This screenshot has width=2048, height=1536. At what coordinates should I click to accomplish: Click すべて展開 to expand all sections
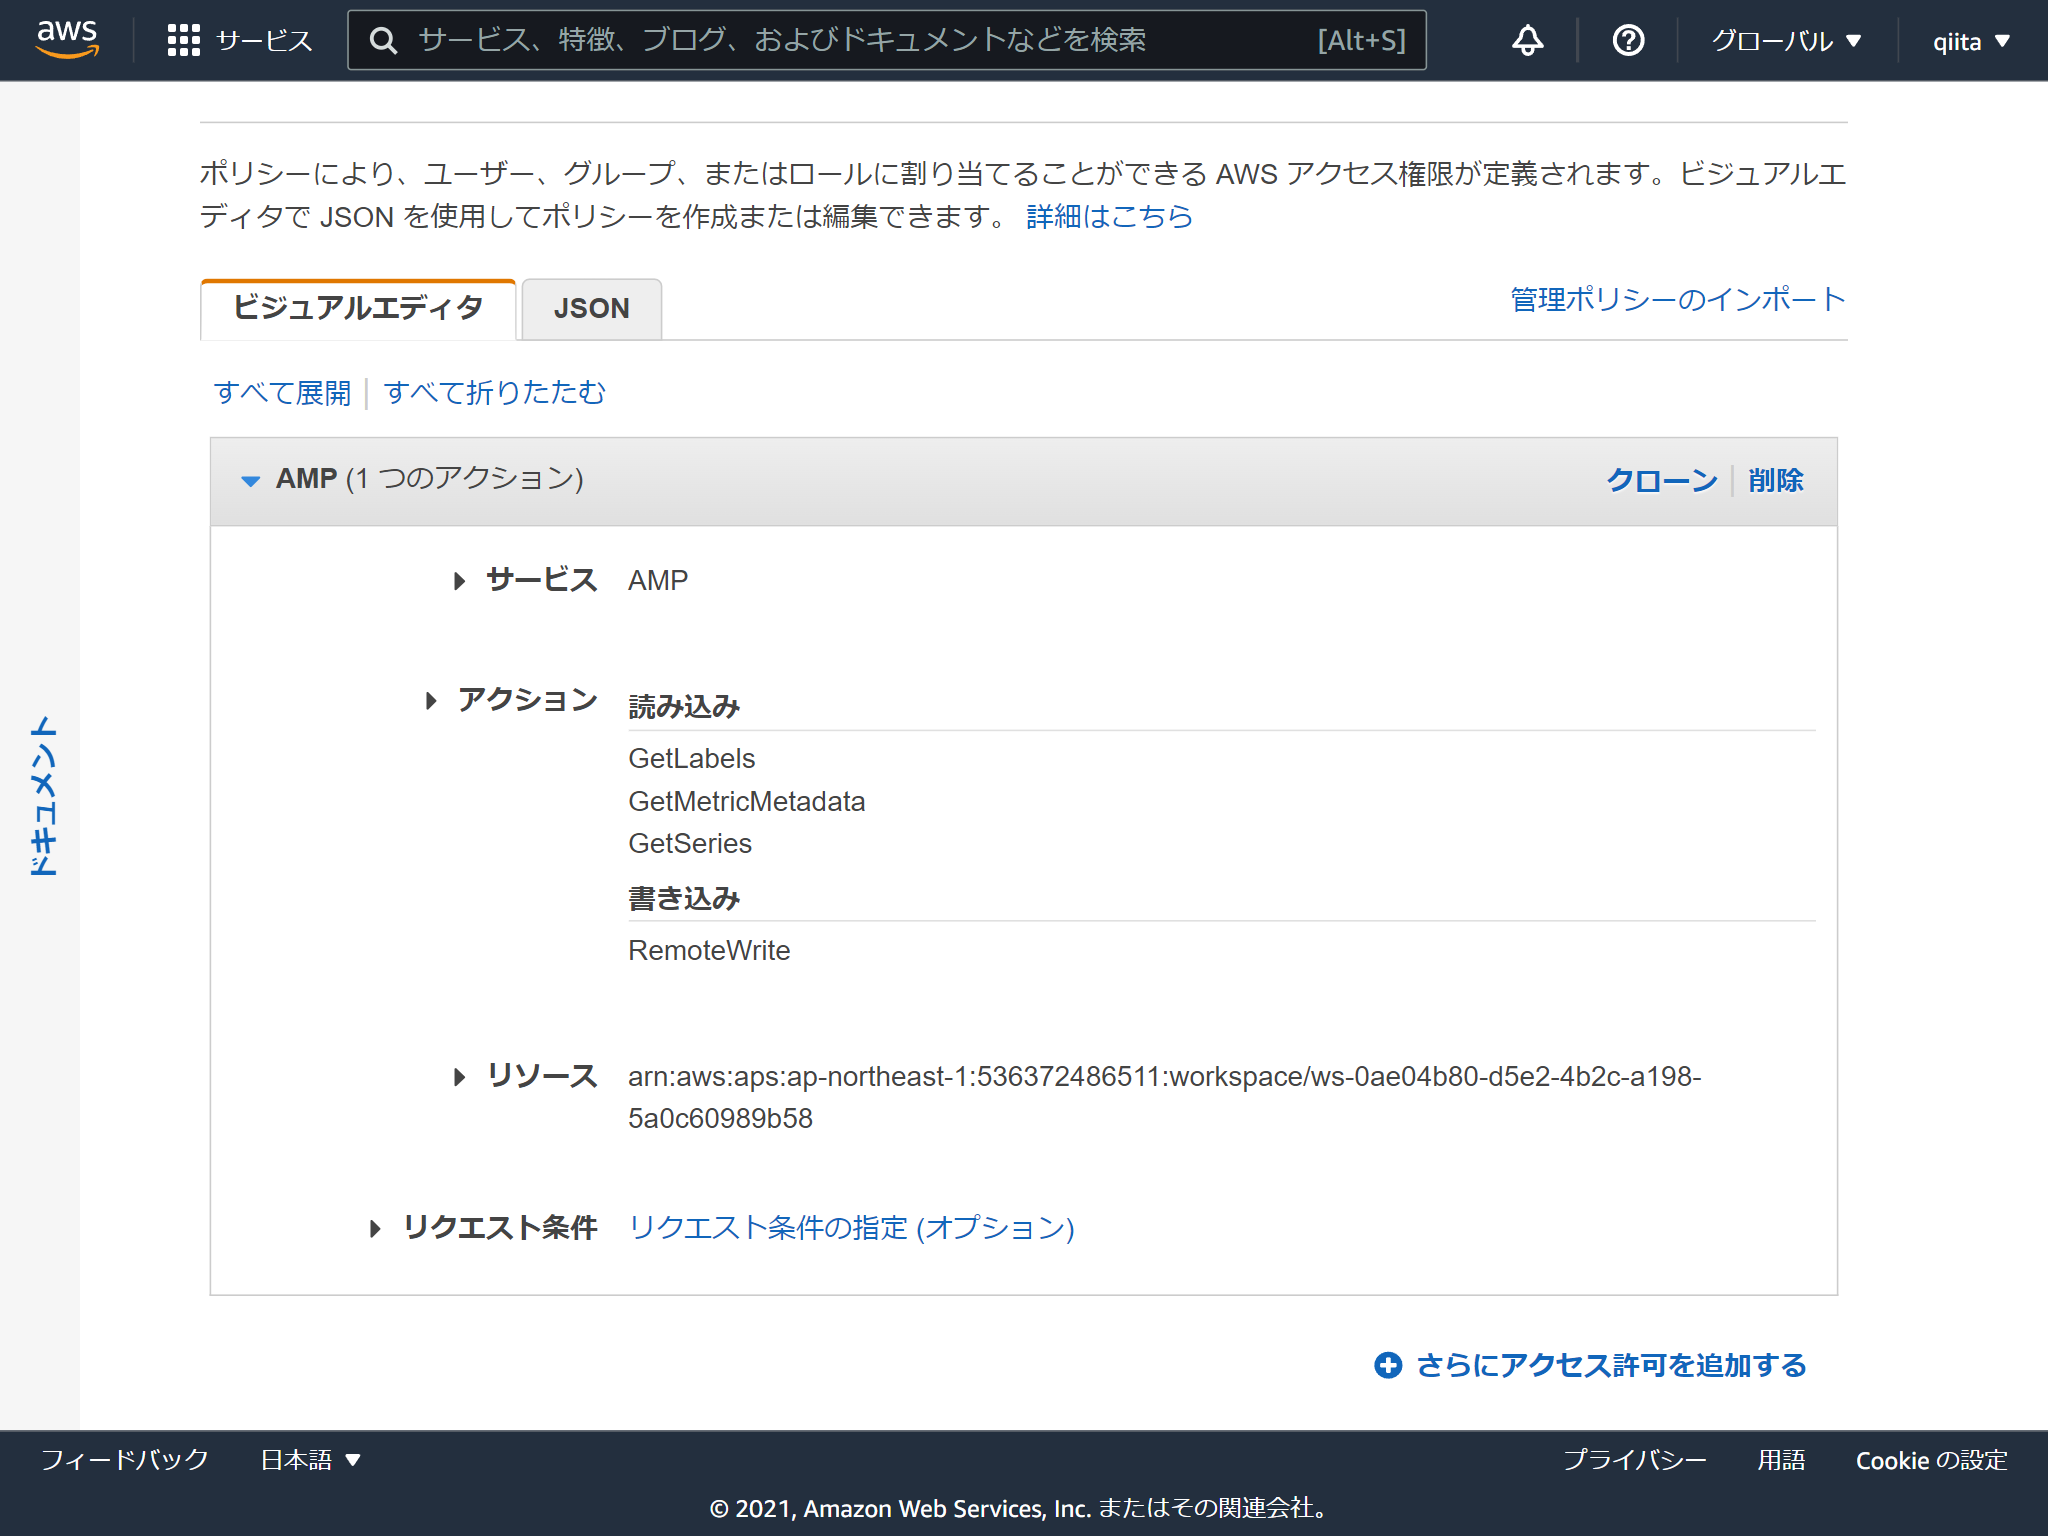click(282, 393)
